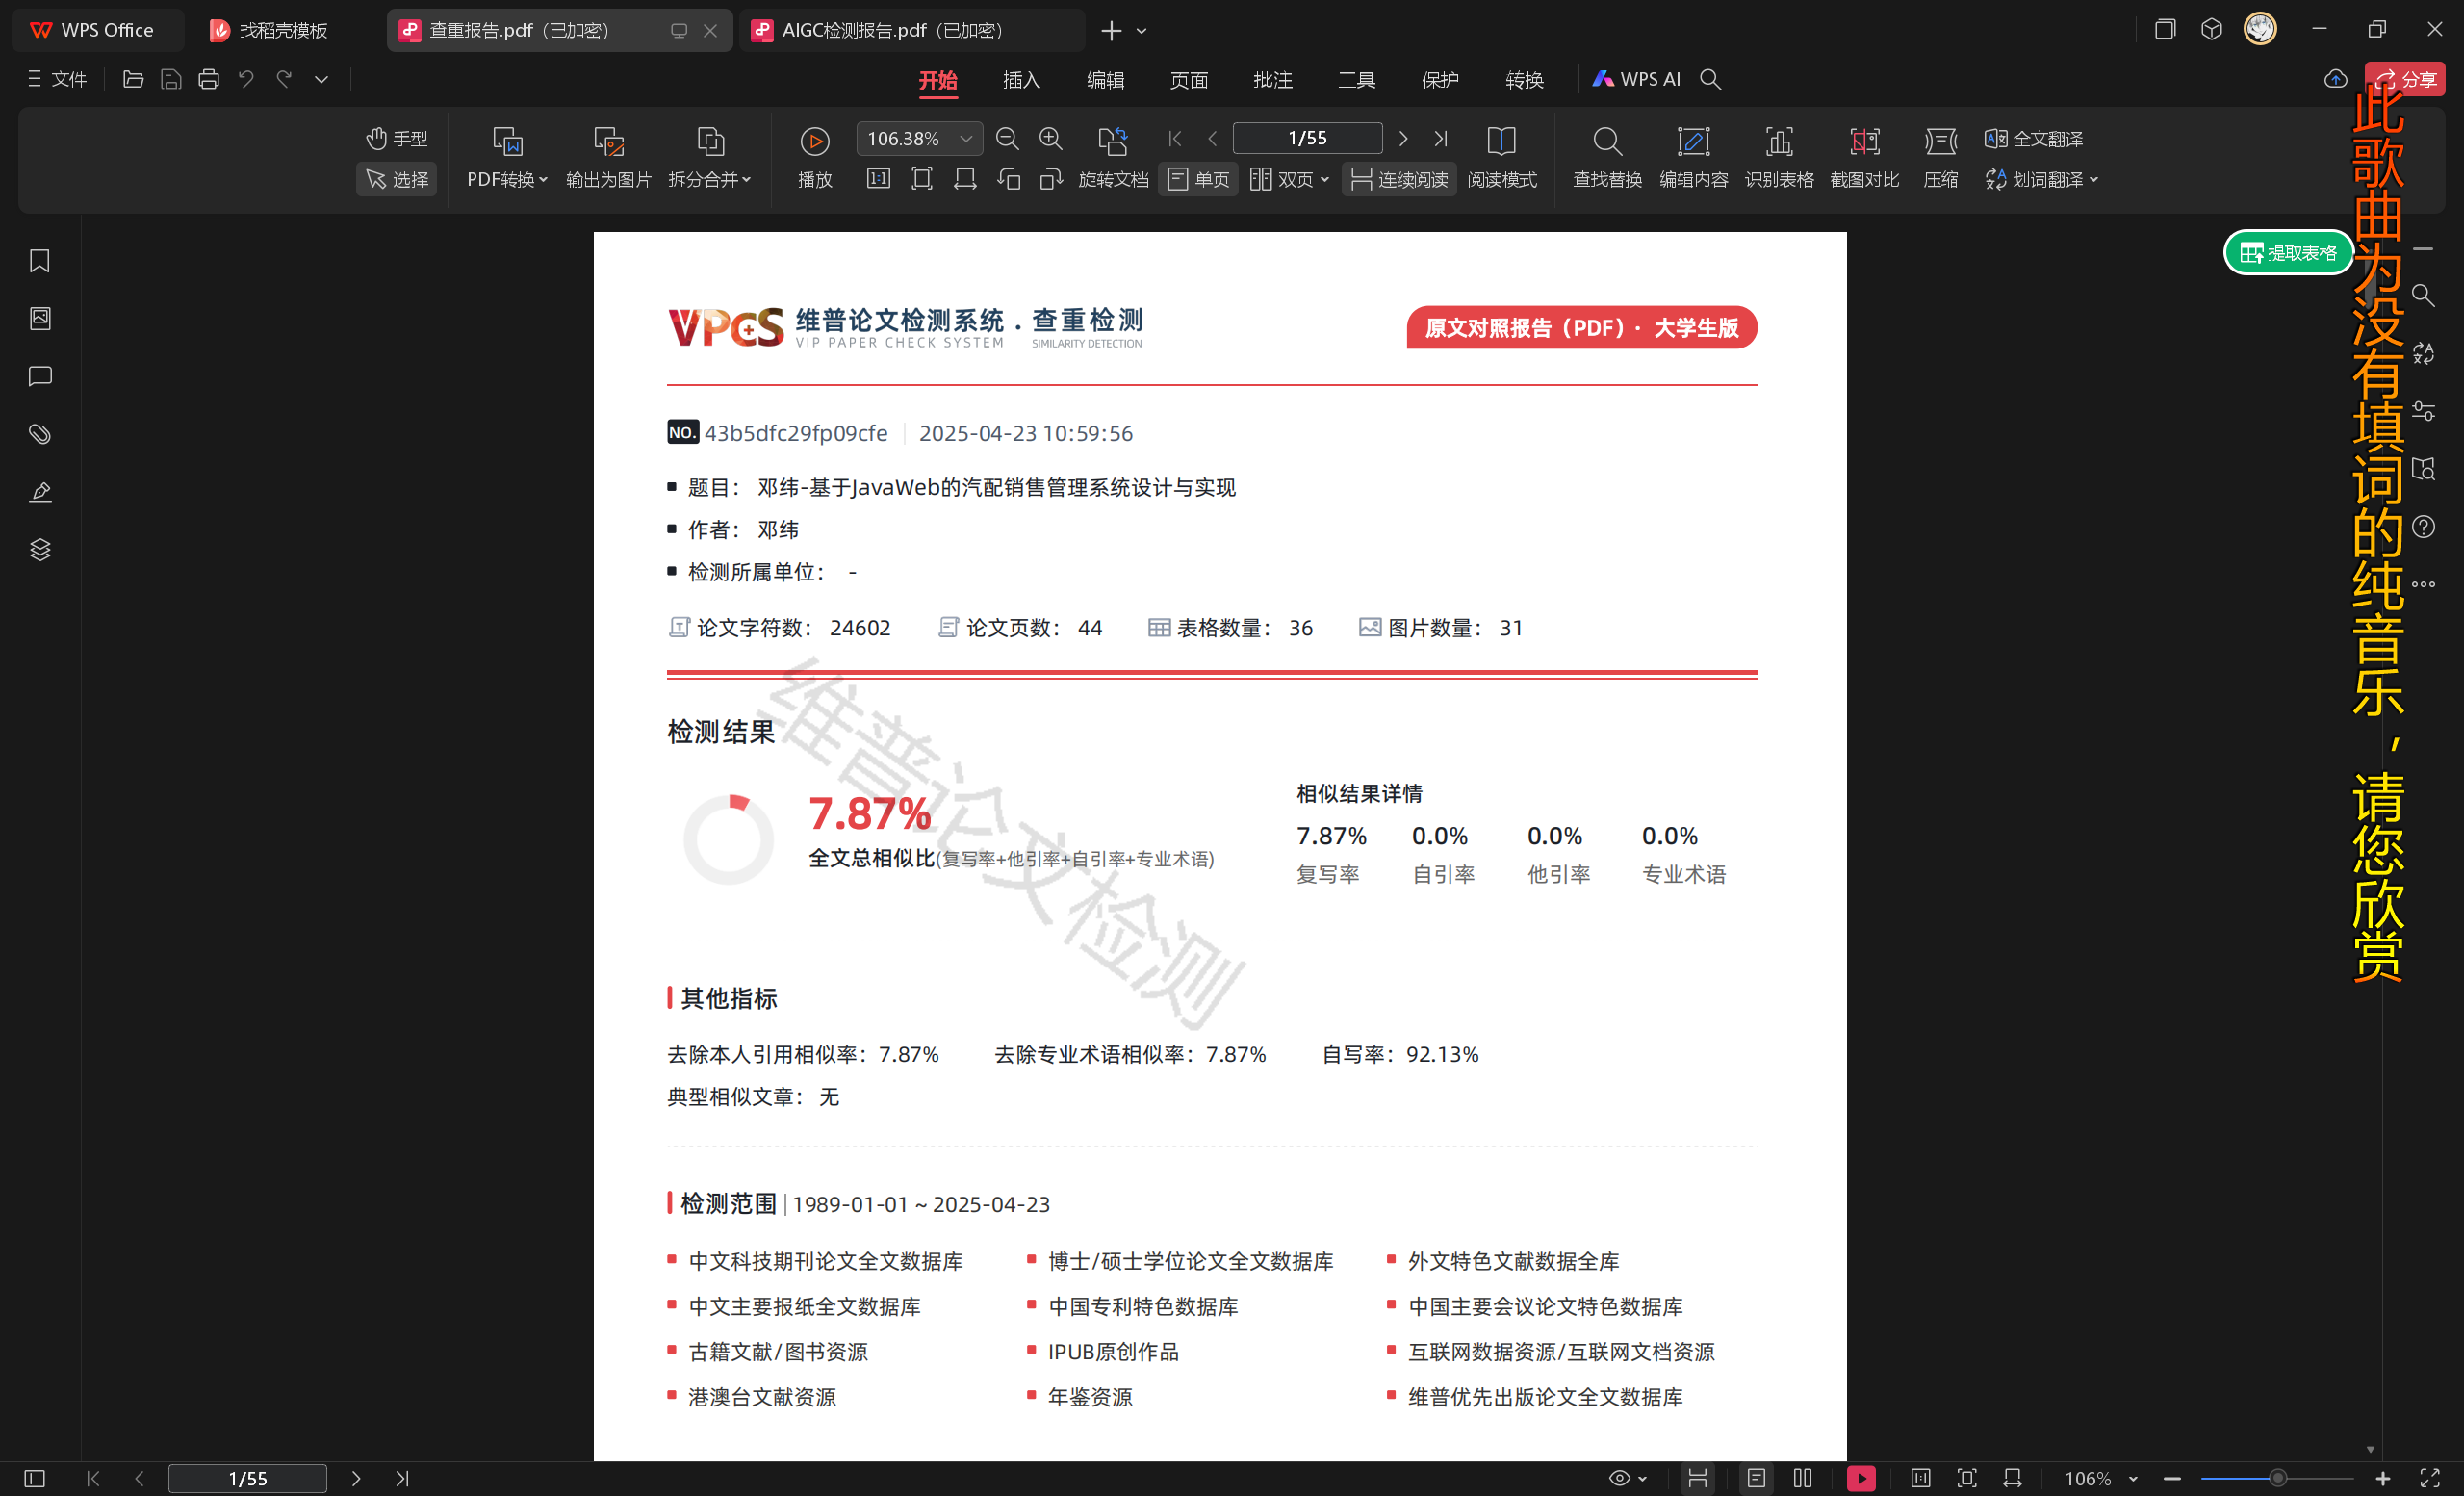Click 编辑内容 edit content tool
This screenshot has width=2464, height=1496.
(1693, 157)
